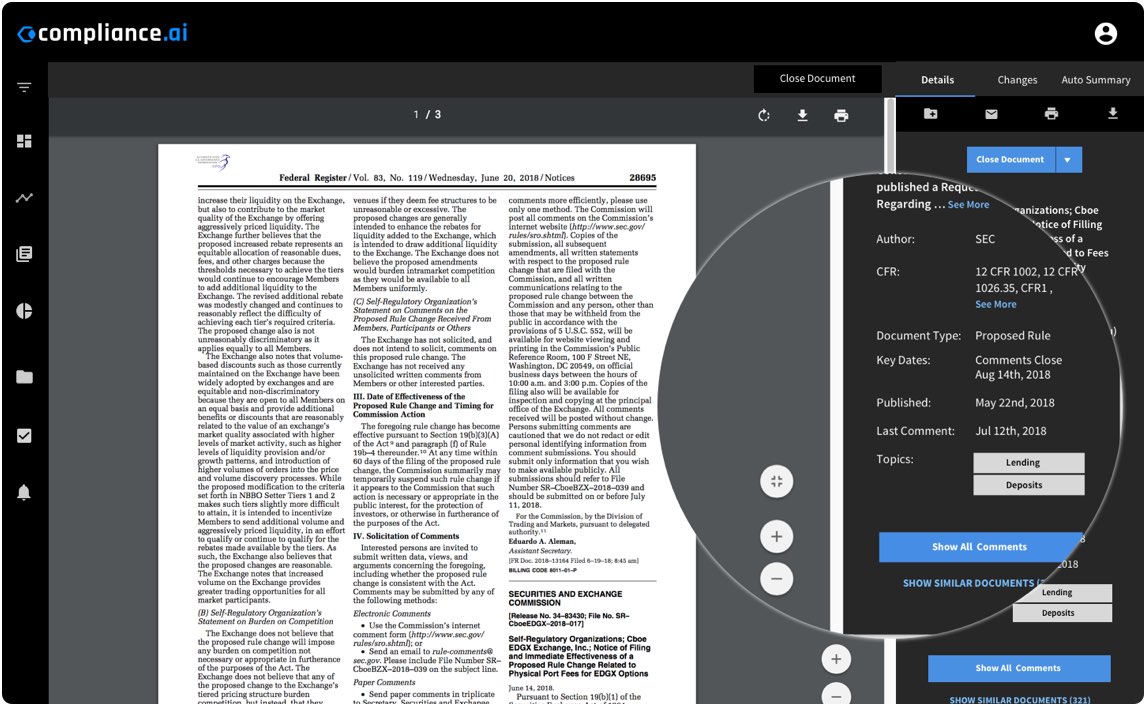Open the checkbox tasks icon in sidebar

tap(24, 436)
